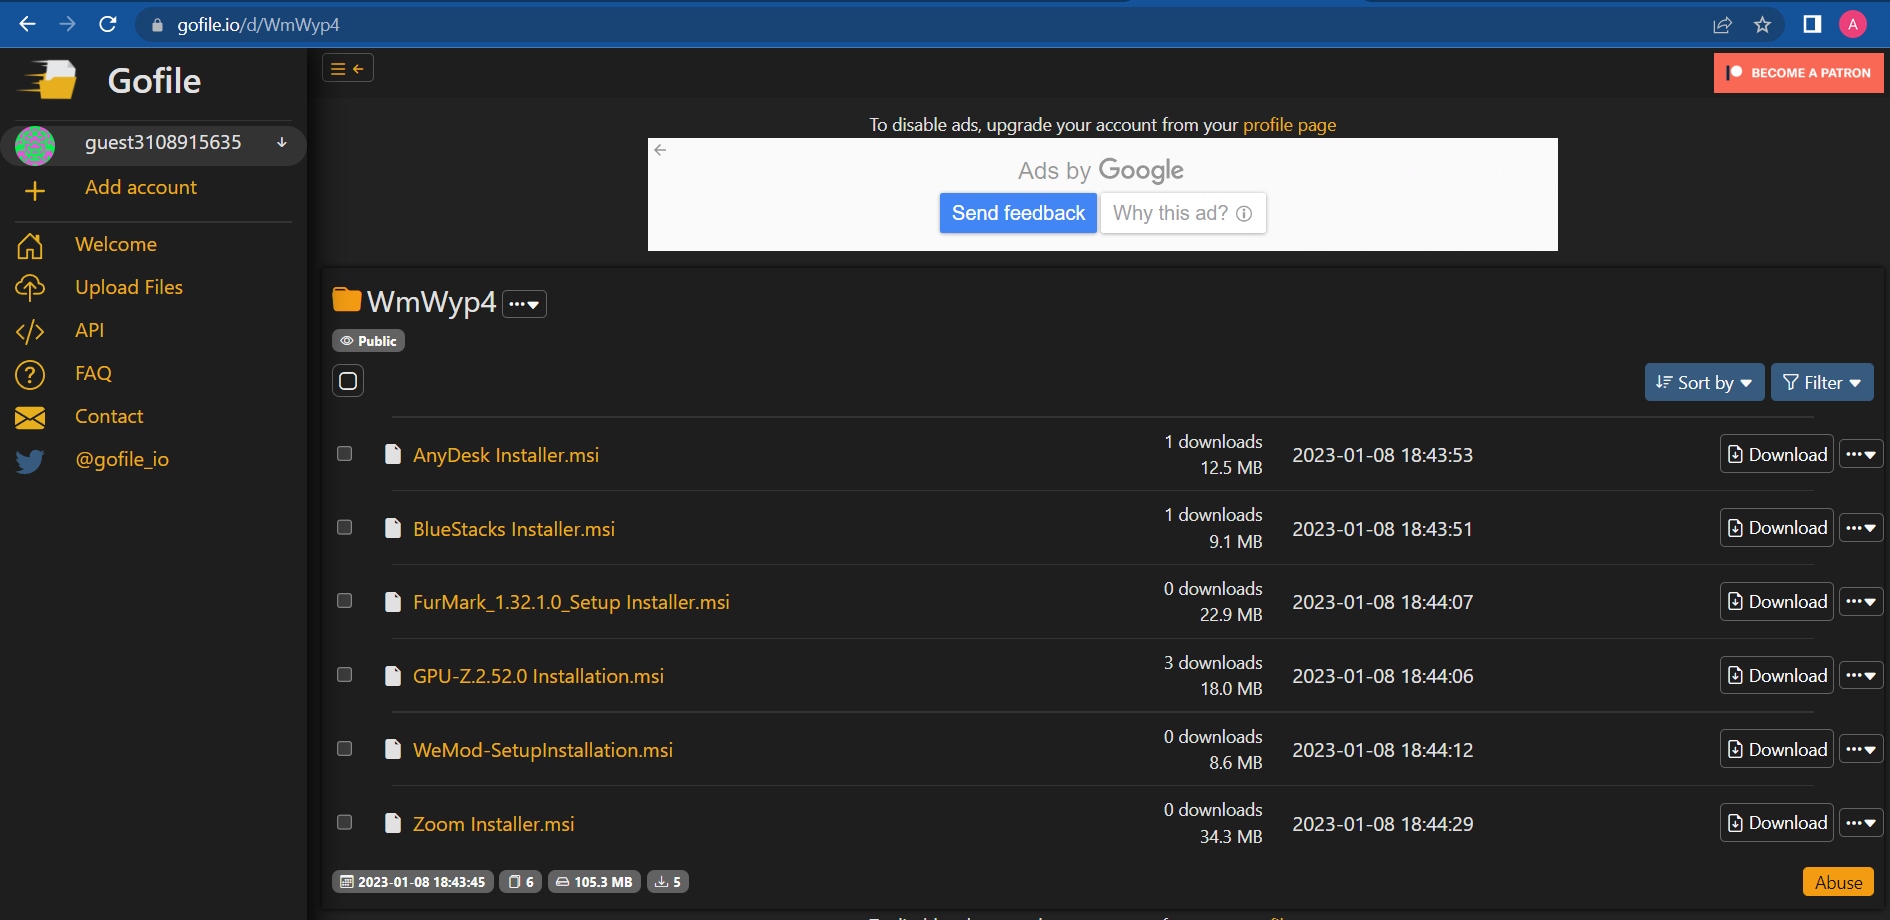Report the folder using the Abuse button
This screenshot has height=920, width=1890.
(x=1837, y=881)
